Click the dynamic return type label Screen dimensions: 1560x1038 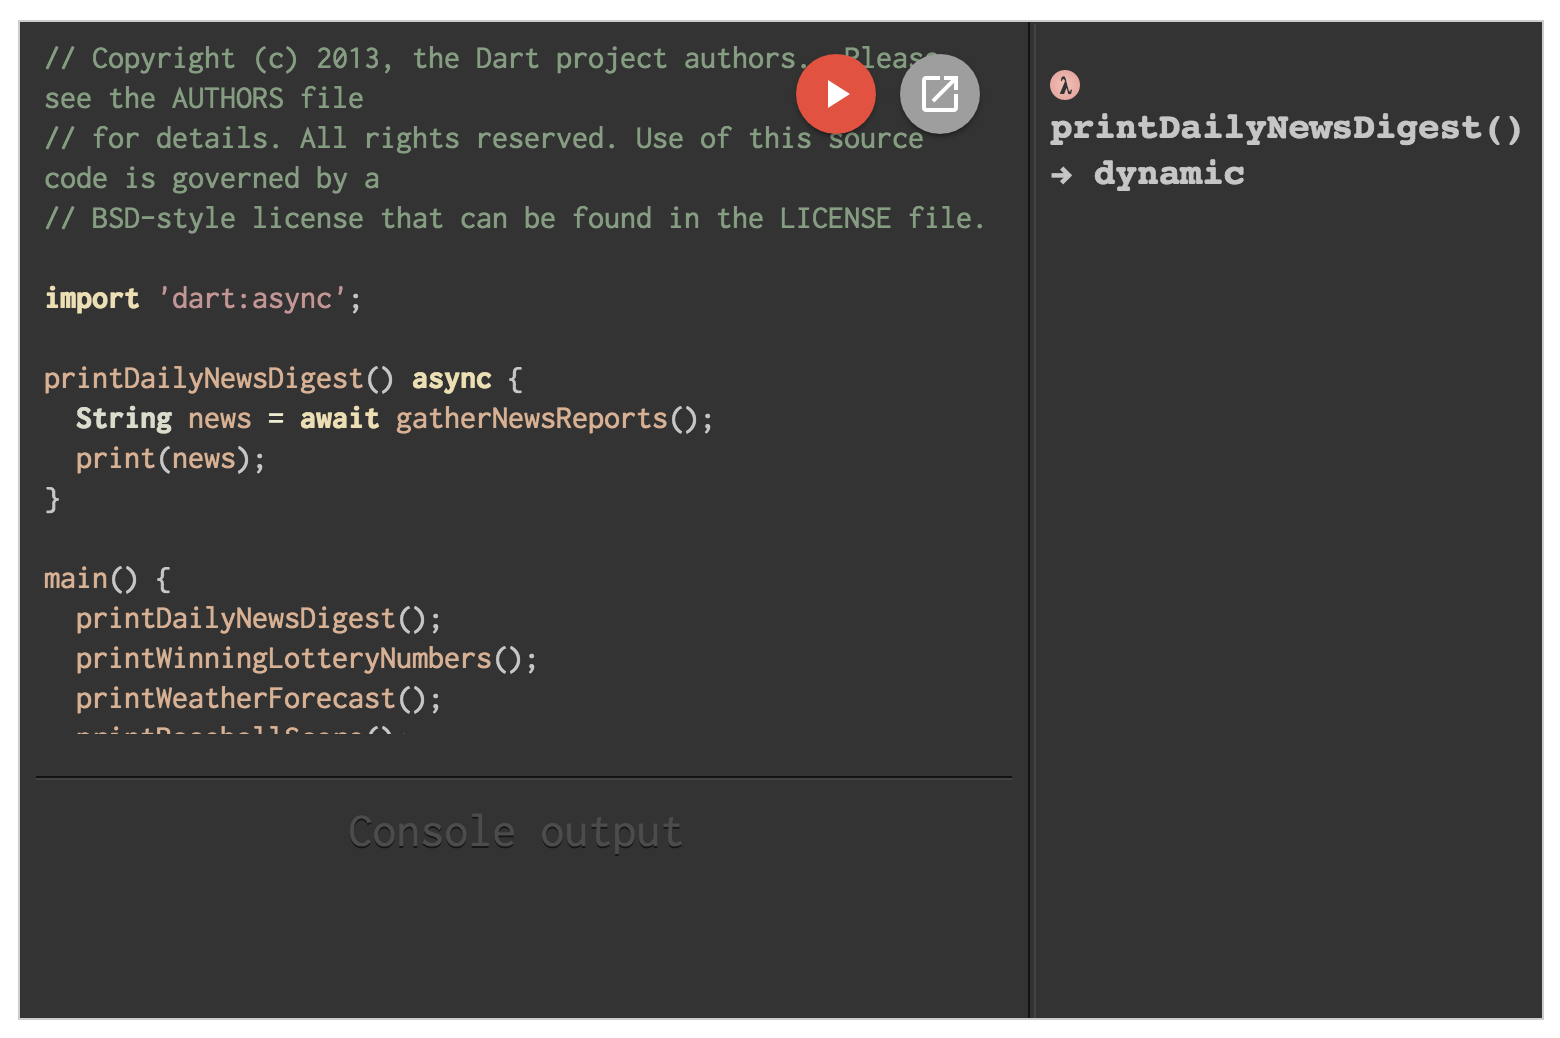pos(1169,173)
